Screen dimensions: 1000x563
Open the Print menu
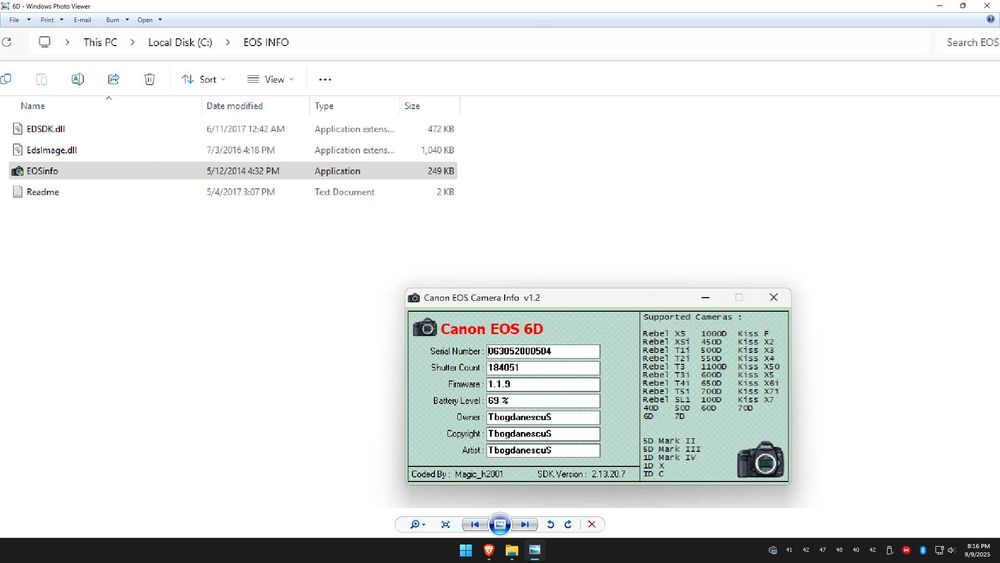[47, 20]
